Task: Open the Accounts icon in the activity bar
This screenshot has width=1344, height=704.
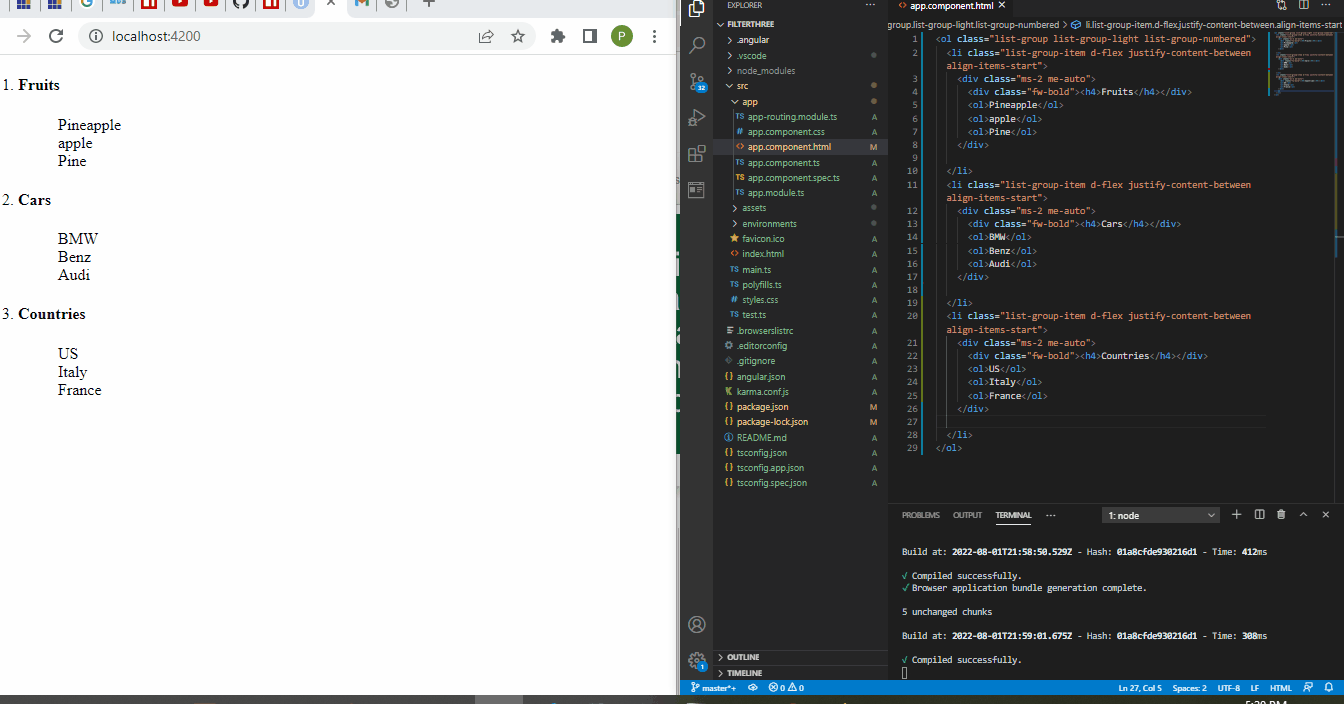Action: 697,625
